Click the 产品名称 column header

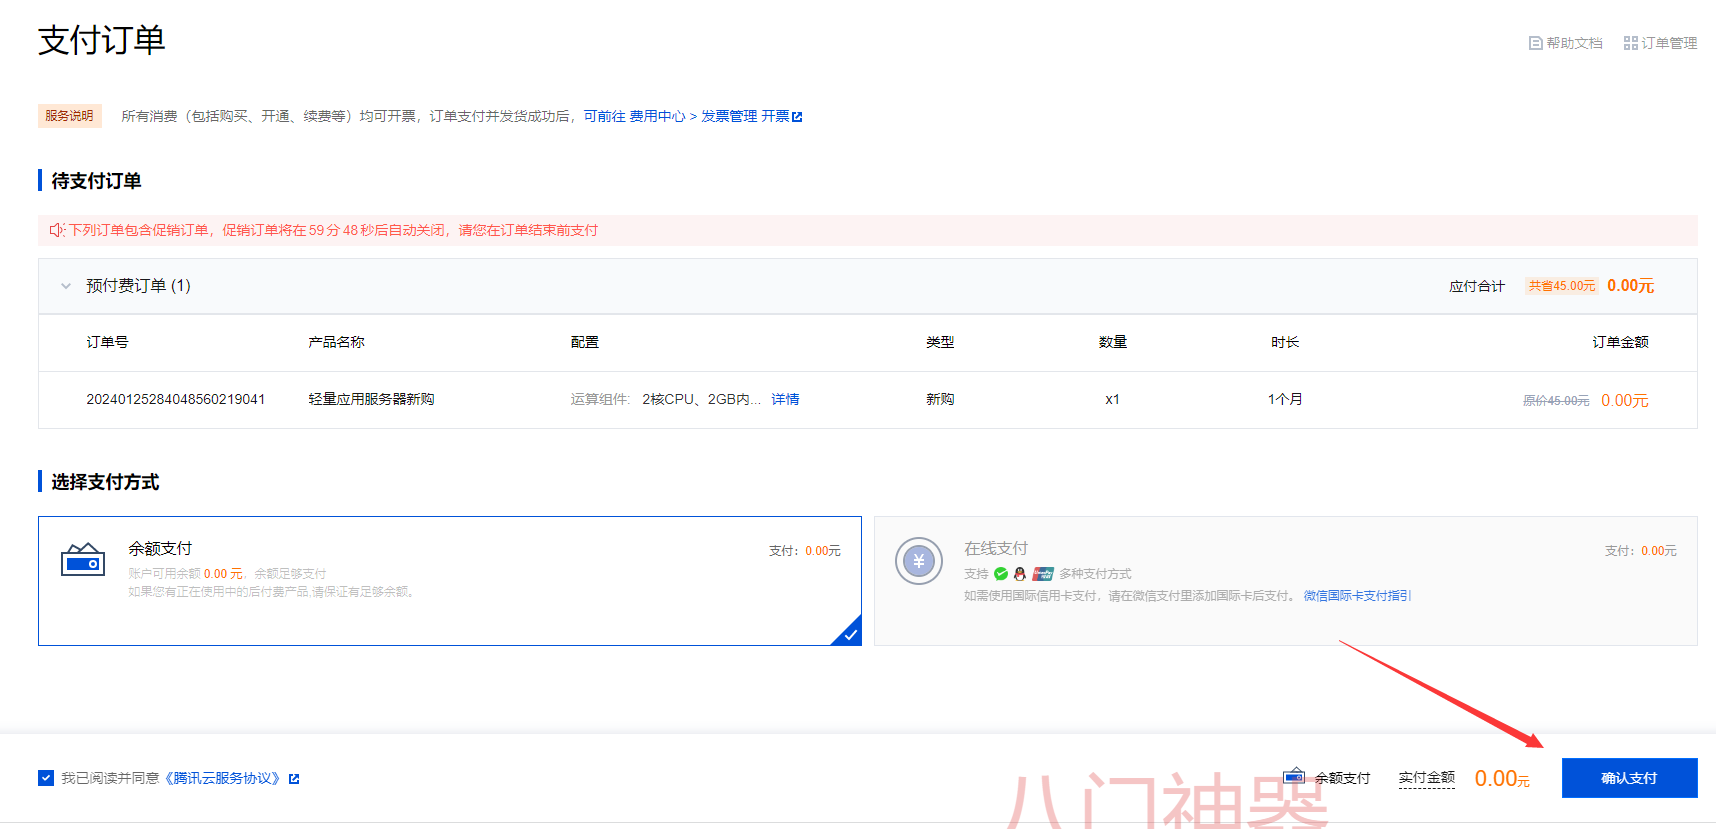tap(336, 342)
